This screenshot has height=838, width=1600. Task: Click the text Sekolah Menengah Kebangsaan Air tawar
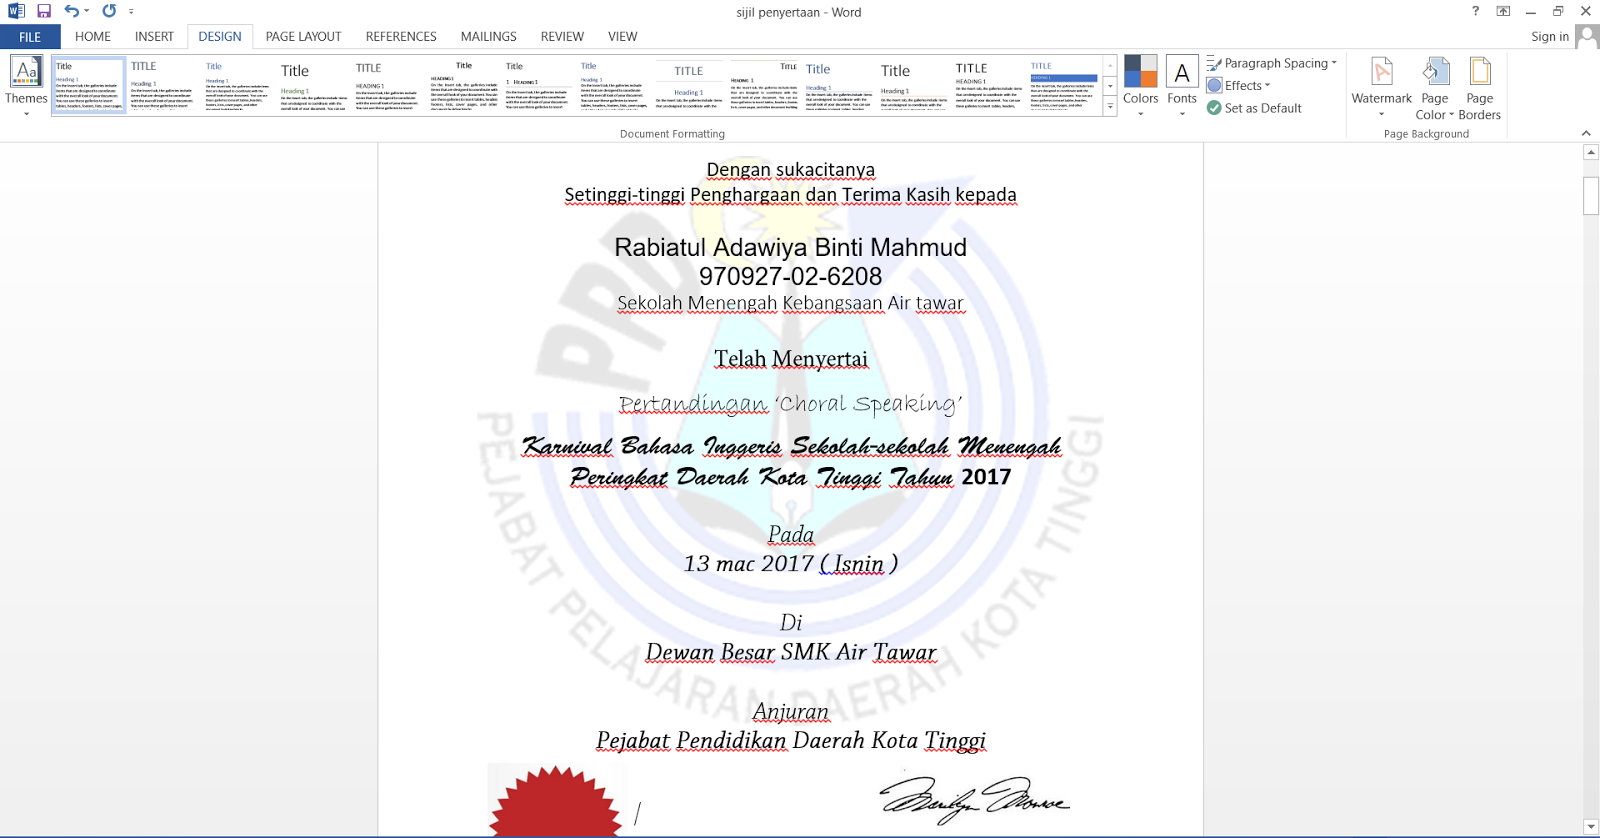coord(790,303)
